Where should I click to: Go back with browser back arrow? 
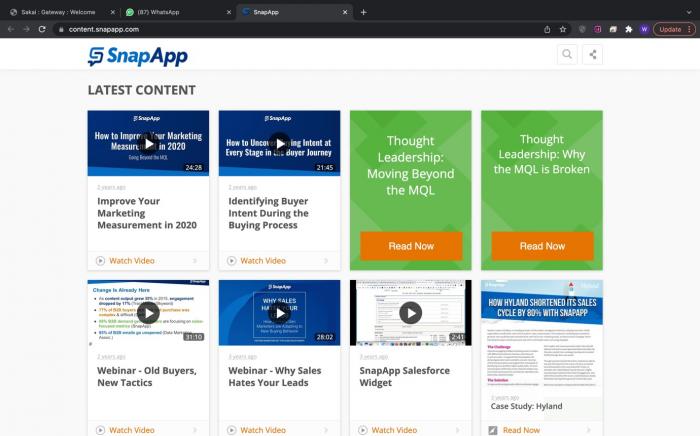point(11,29)
